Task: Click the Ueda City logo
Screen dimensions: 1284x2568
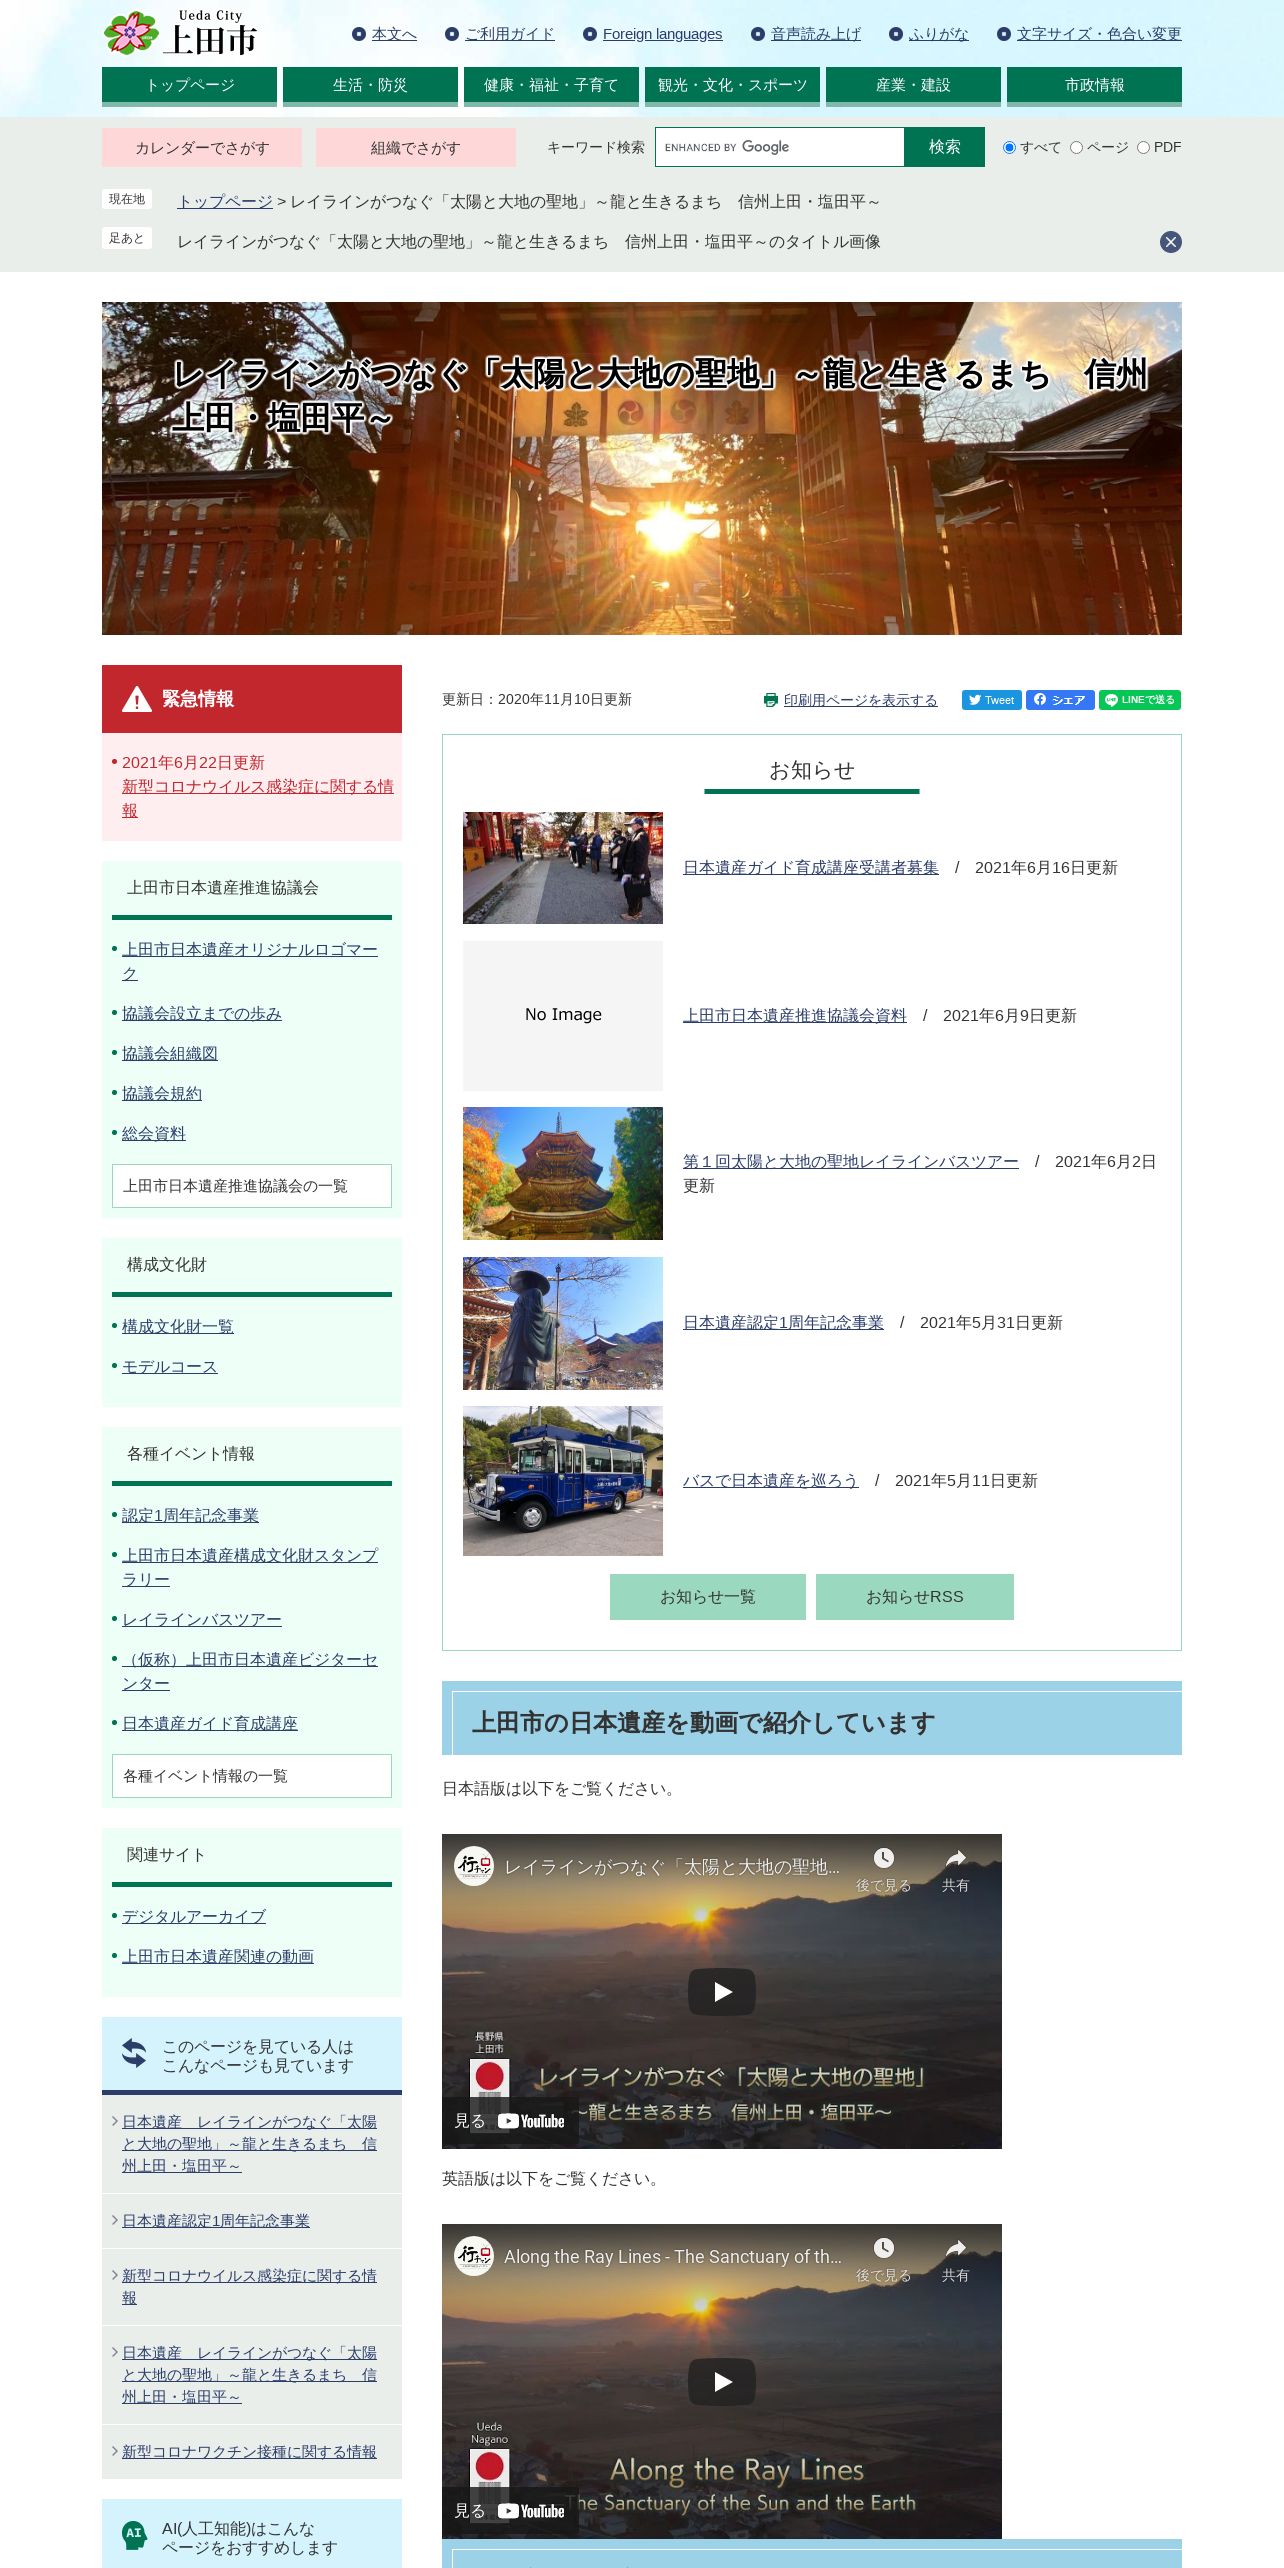Action: pyautogui.click(x=181, y=33)
